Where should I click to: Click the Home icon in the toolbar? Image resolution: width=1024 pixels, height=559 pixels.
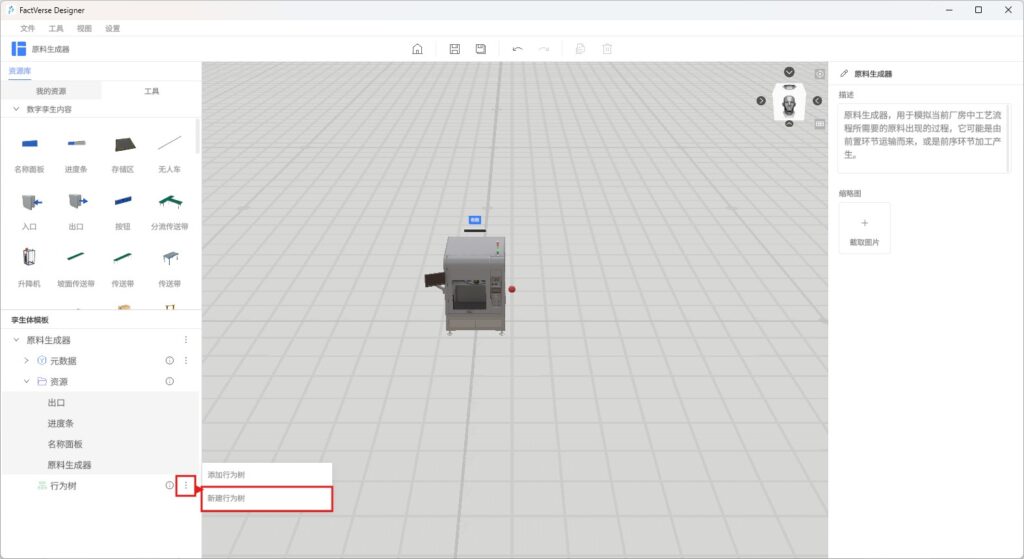417,49
